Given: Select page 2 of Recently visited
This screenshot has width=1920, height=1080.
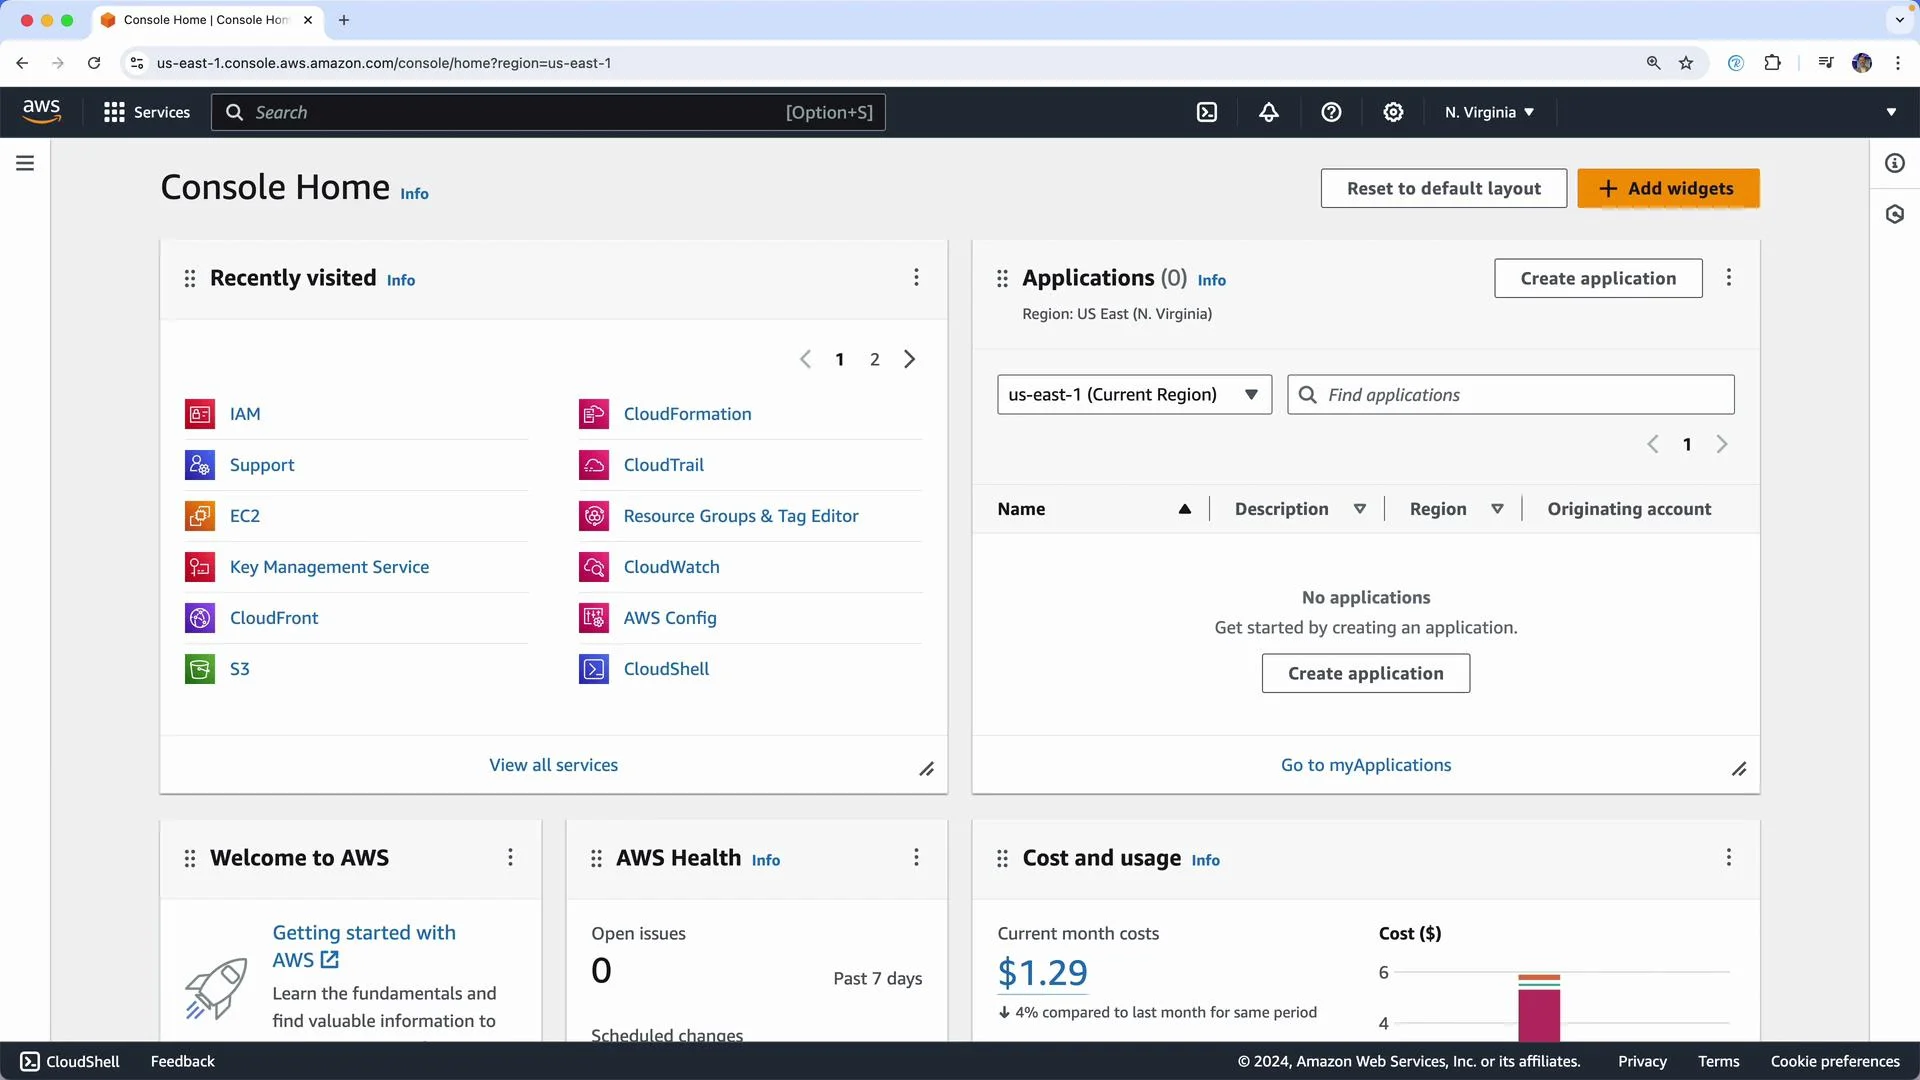Looking at the screenshot, I should tap(875, 359).
